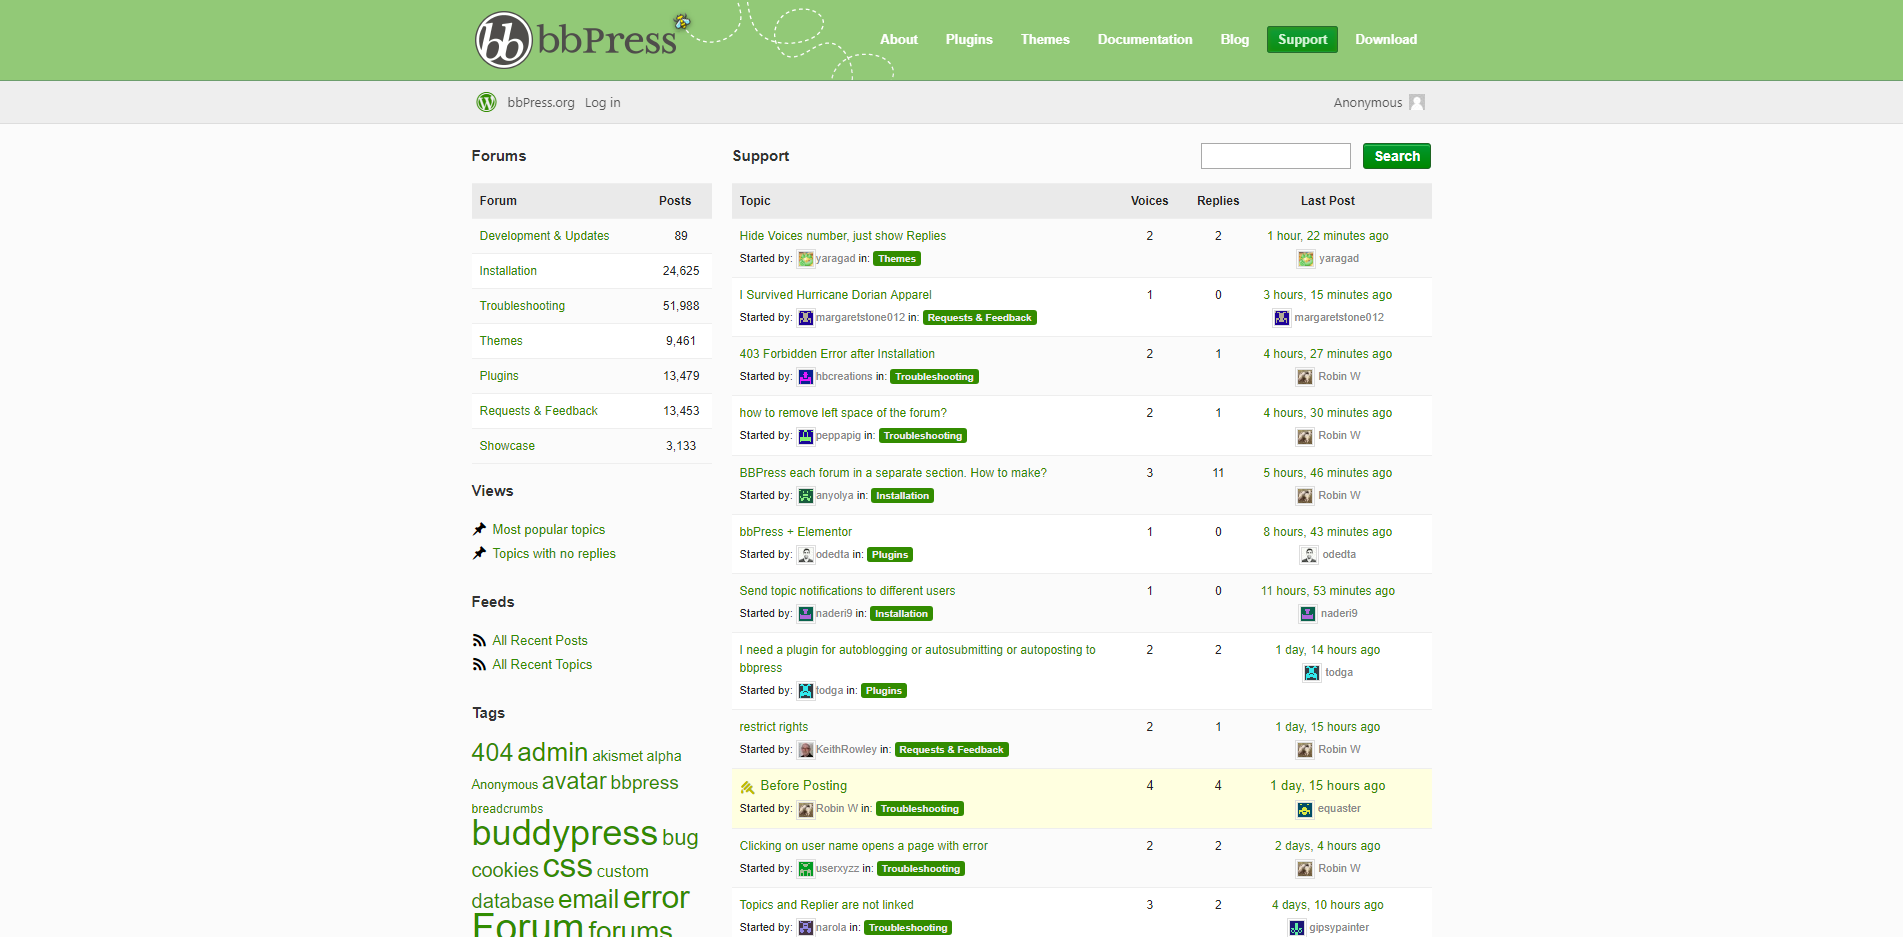
Task: Select the buddypress tag in the tag cloud
Action: click(x=563, y=833)
